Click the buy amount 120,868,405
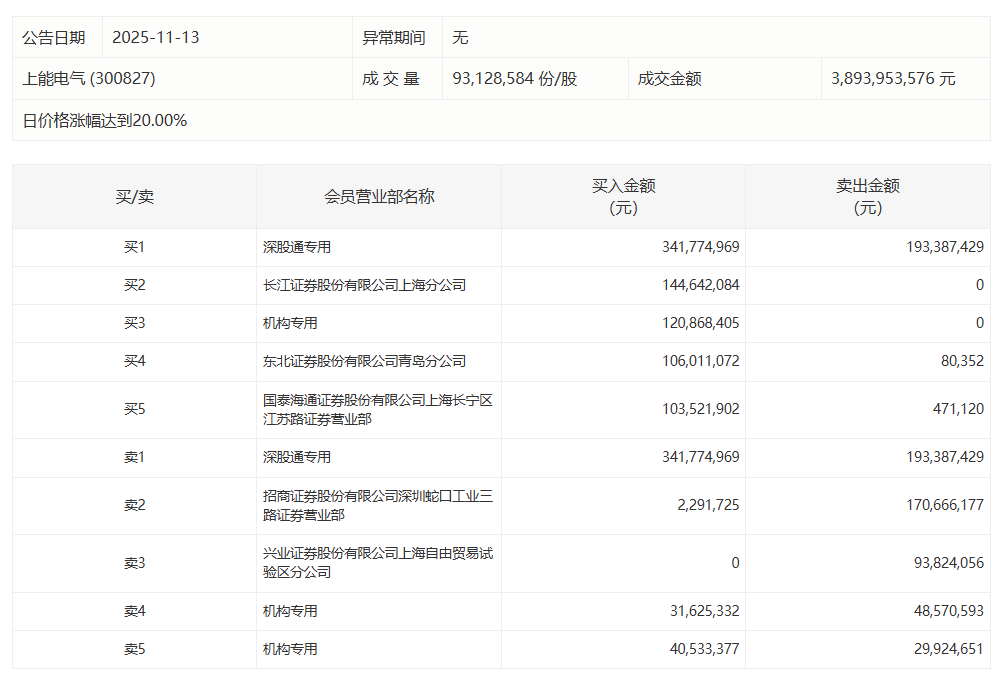The height and width of the screenshot is (686, 1004). tap(700, 323)
